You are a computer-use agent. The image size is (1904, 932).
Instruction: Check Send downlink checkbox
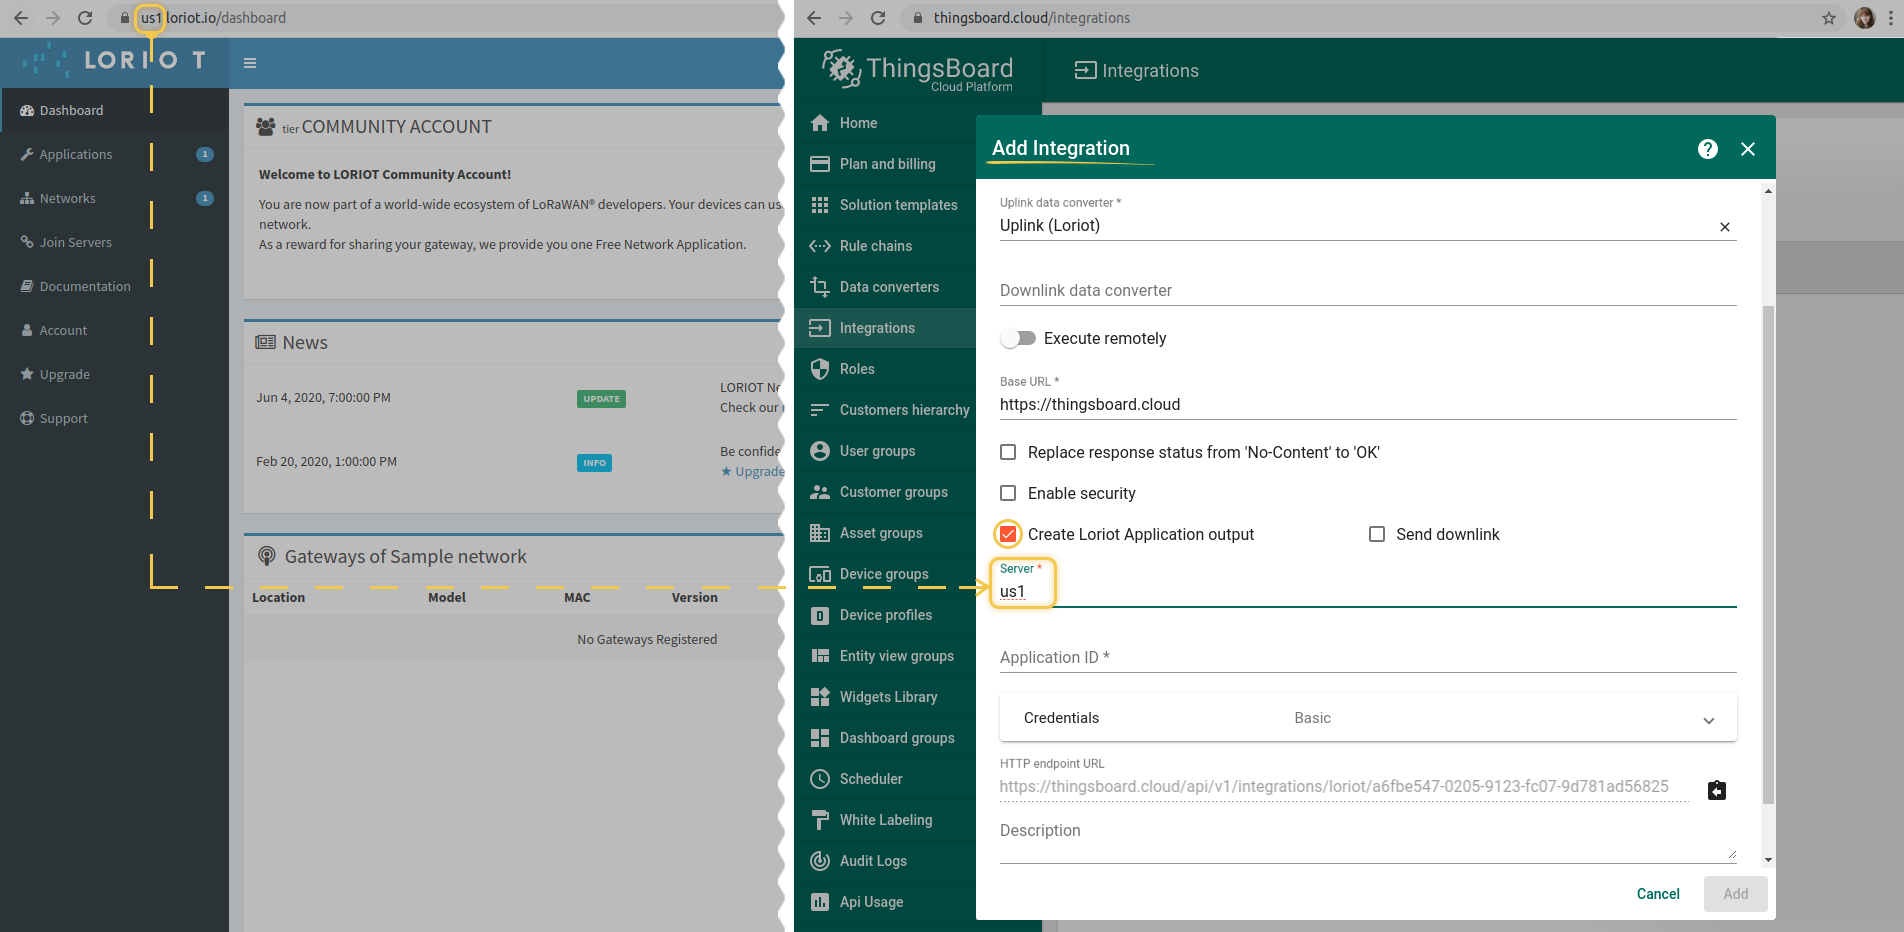point(1377,534)
